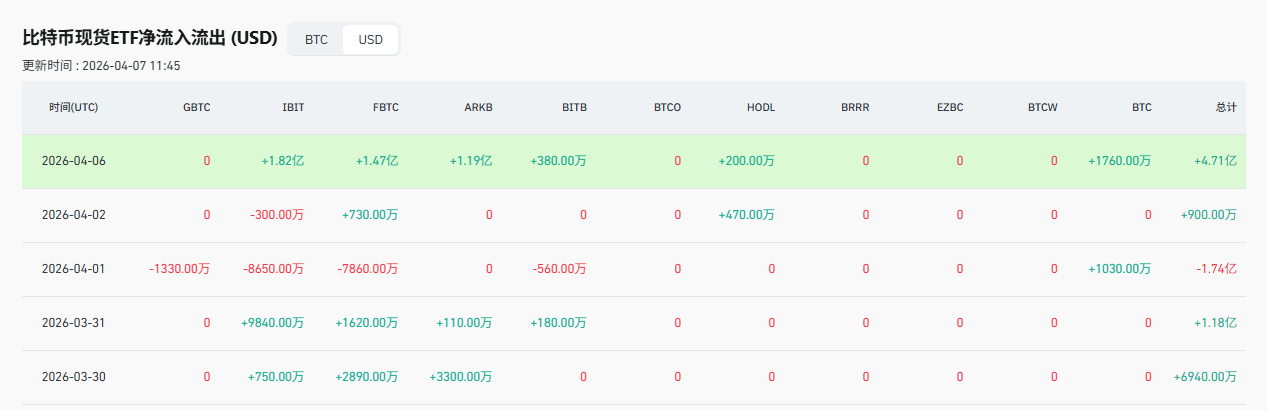Select the 2026-04-06 date row
This screenshot has width=1267, height=410.
point(73,161)
